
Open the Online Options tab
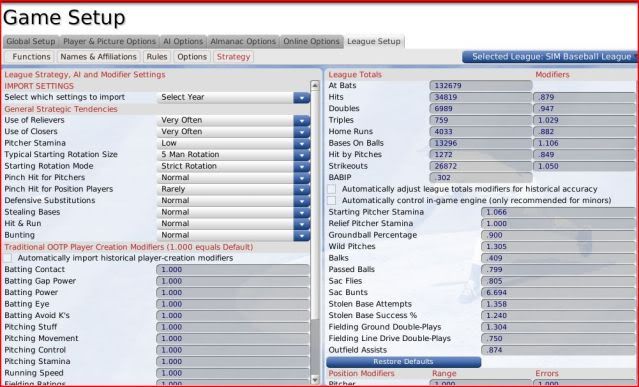(x=311, y=42)
